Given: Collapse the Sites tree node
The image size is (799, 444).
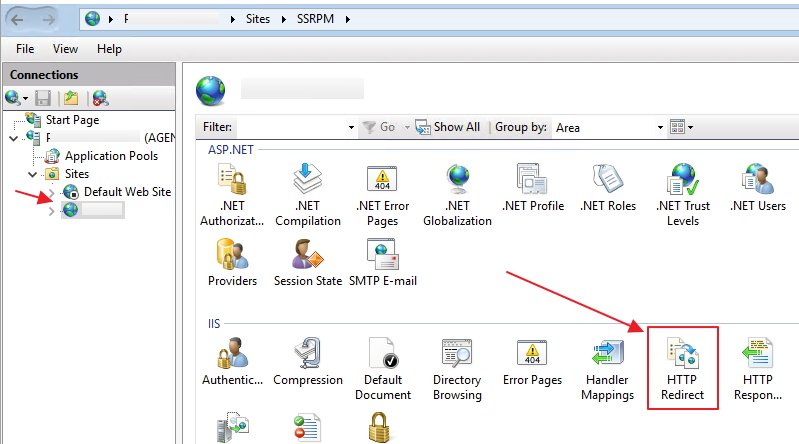Looking at the screenshot, I should pos(33,174).
